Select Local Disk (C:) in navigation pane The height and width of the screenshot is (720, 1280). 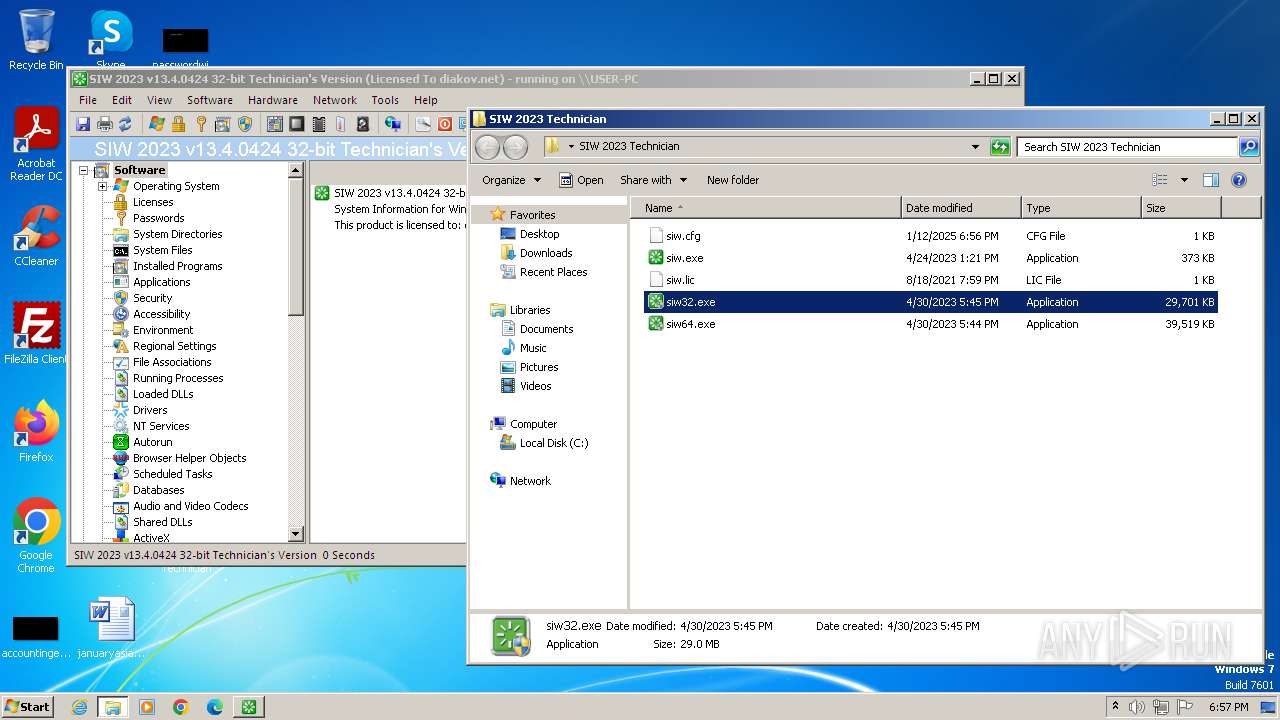[554, 443]
